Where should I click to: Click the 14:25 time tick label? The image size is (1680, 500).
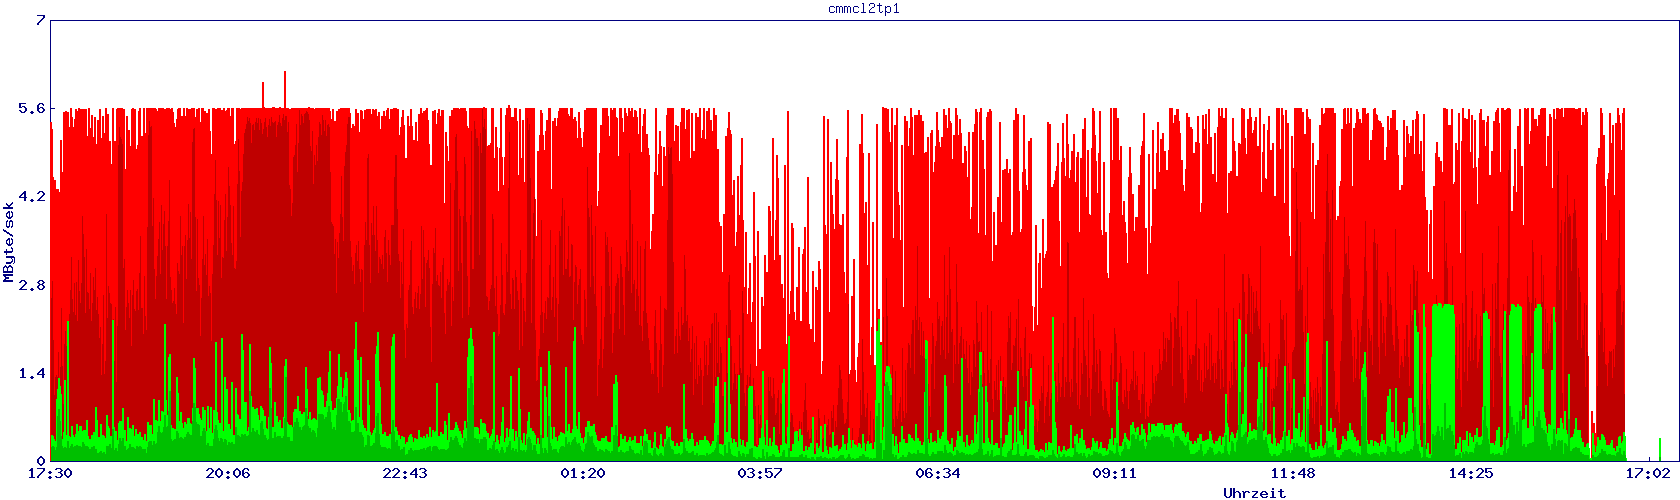point(1469,473)
